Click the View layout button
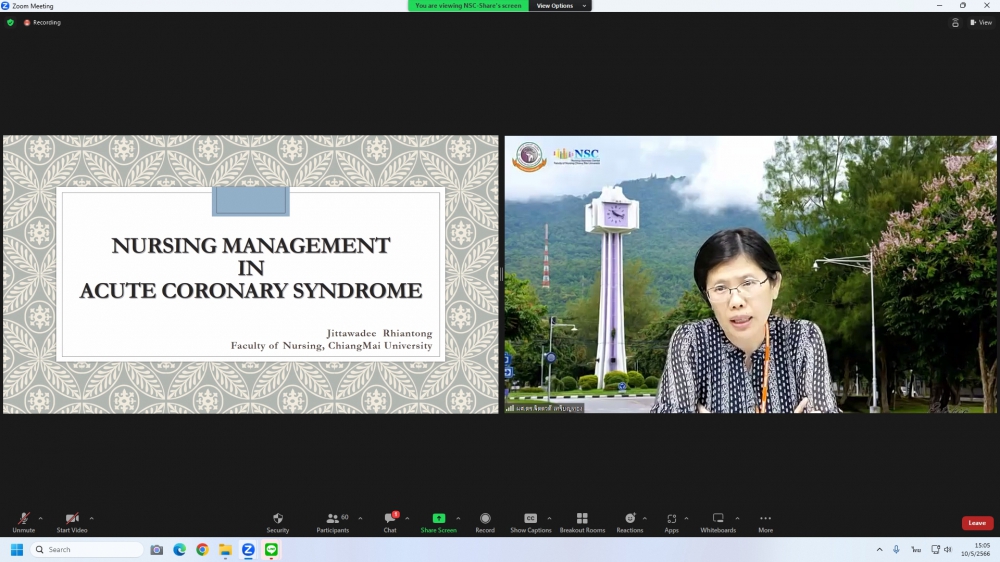1000x562 pixels. coord(980,22)
